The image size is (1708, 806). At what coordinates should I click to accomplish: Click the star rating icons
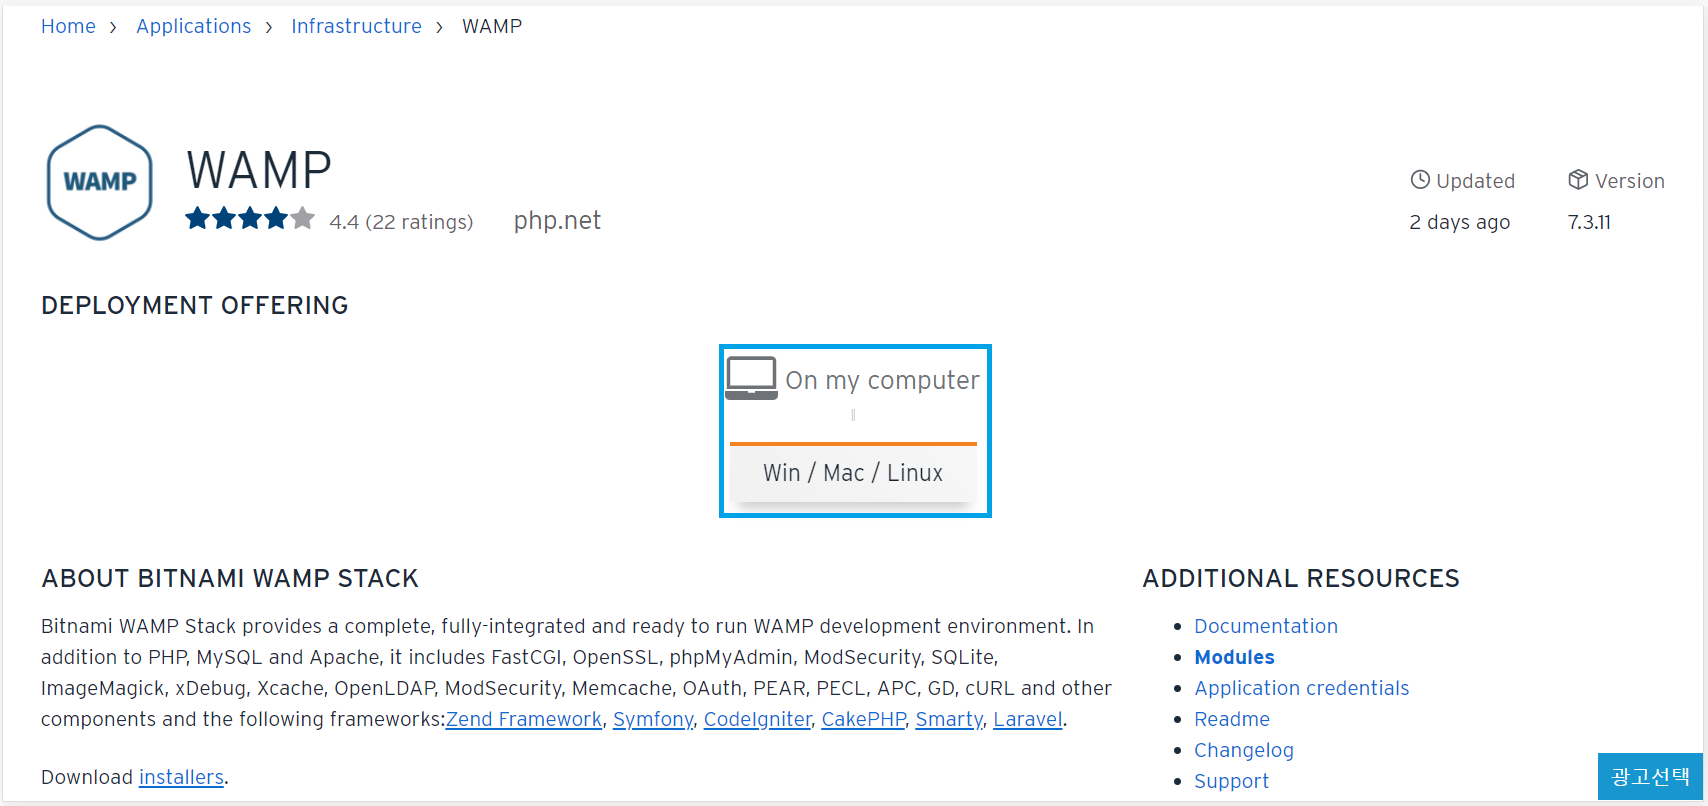coord(250,218)
